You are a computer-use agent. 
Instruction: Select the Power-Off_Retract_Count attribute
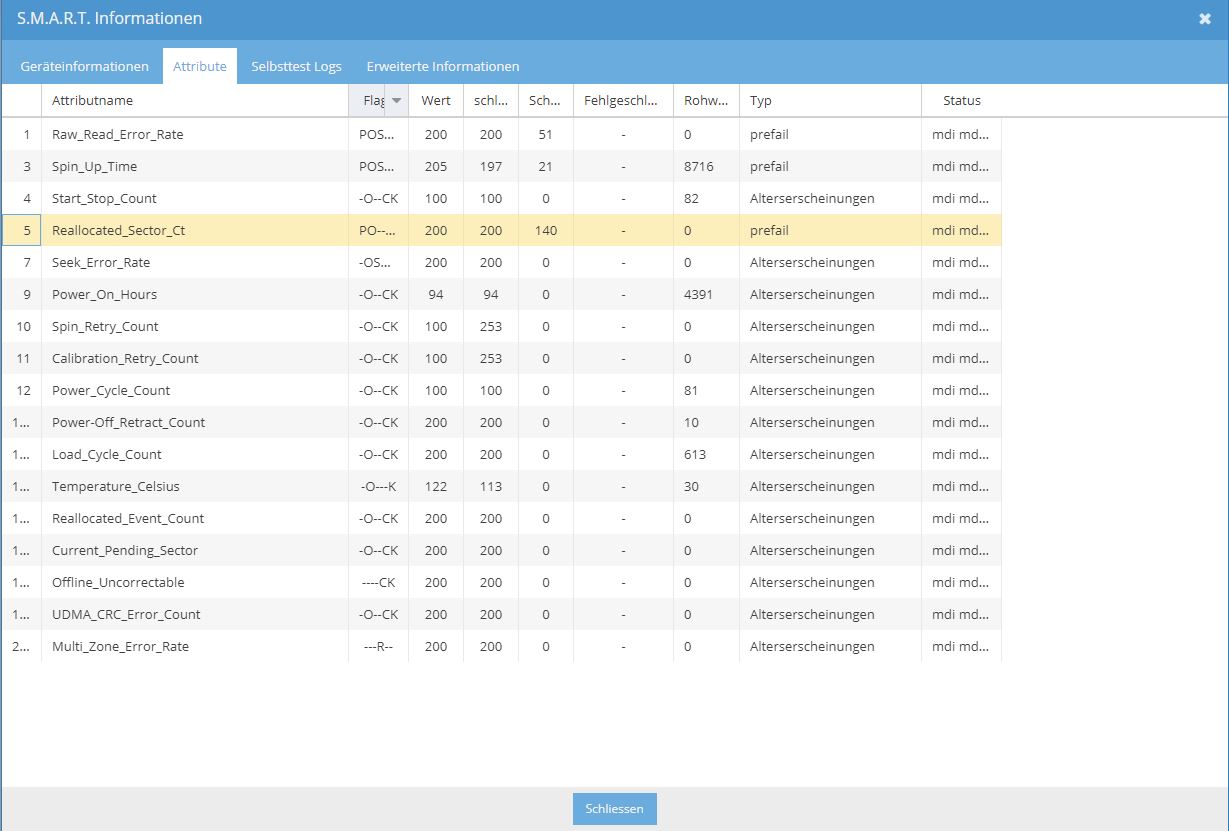pyautogui.click(x=129, y=422)
